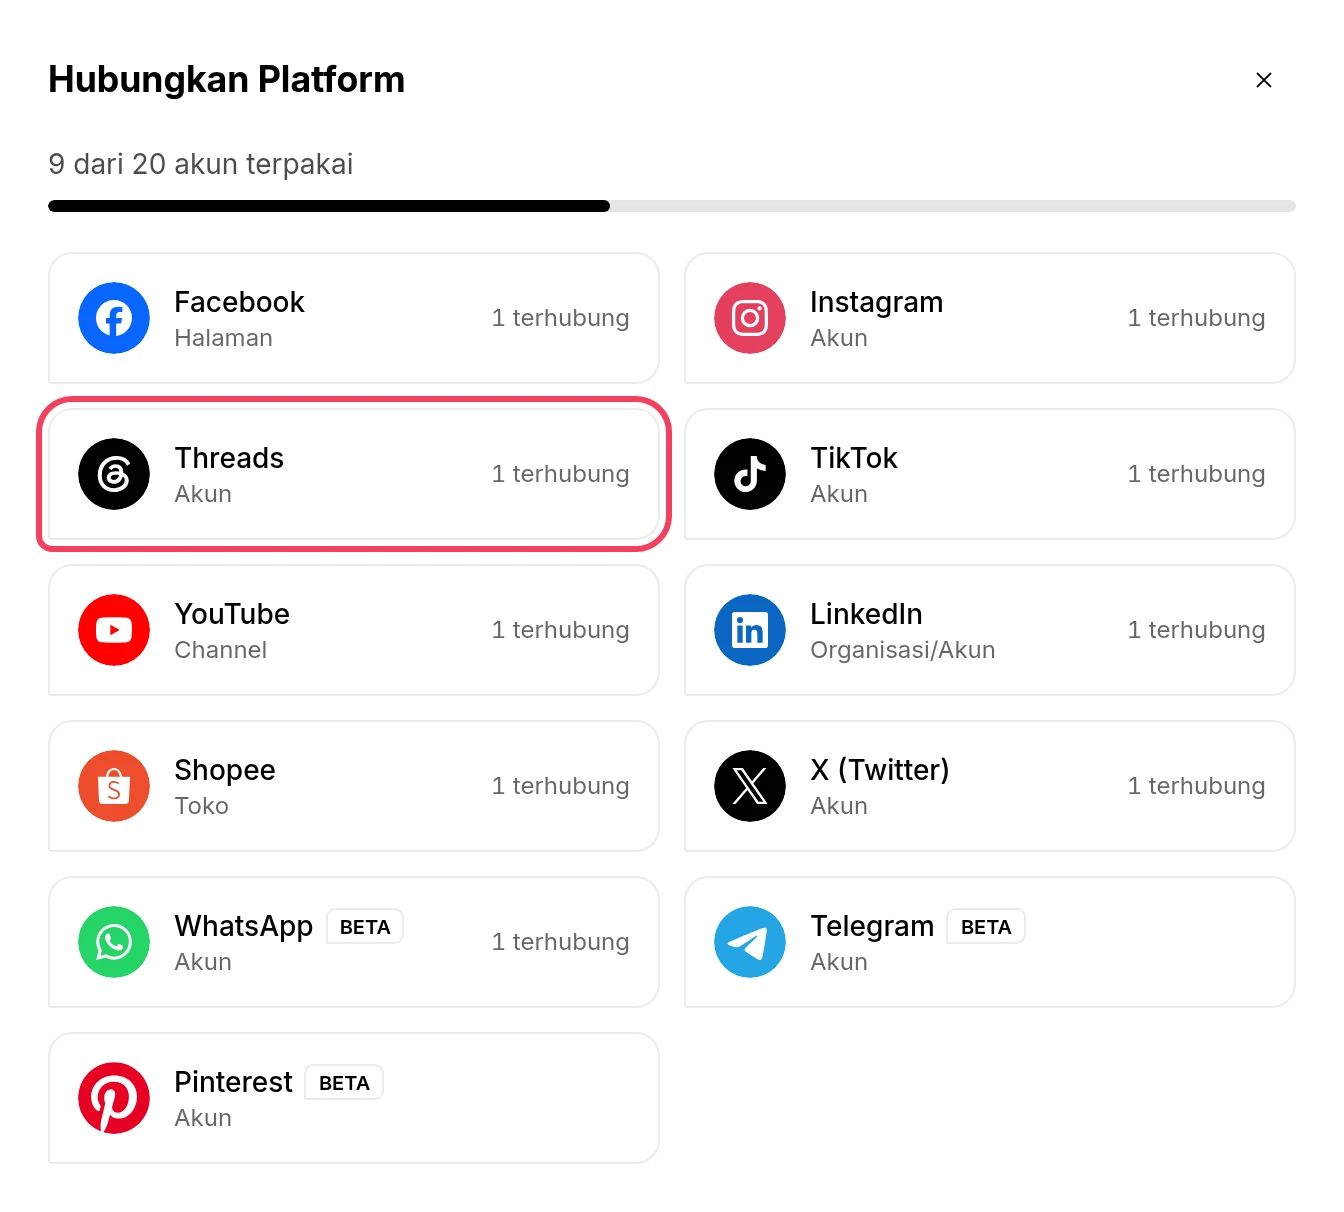Image resolution: width=1344 pixels, height=1212 pixels.
Task: Click the Shopee bag logo icon
Action: click(114, 786)
